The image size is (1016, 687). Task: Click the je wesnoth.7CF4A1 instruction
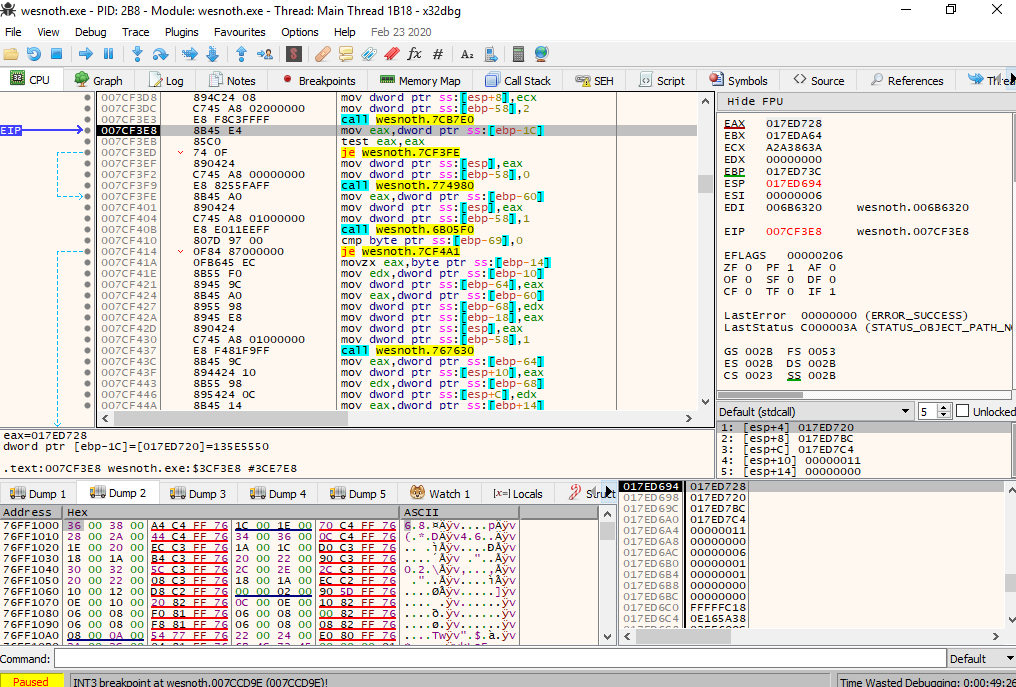pos(400,251)
